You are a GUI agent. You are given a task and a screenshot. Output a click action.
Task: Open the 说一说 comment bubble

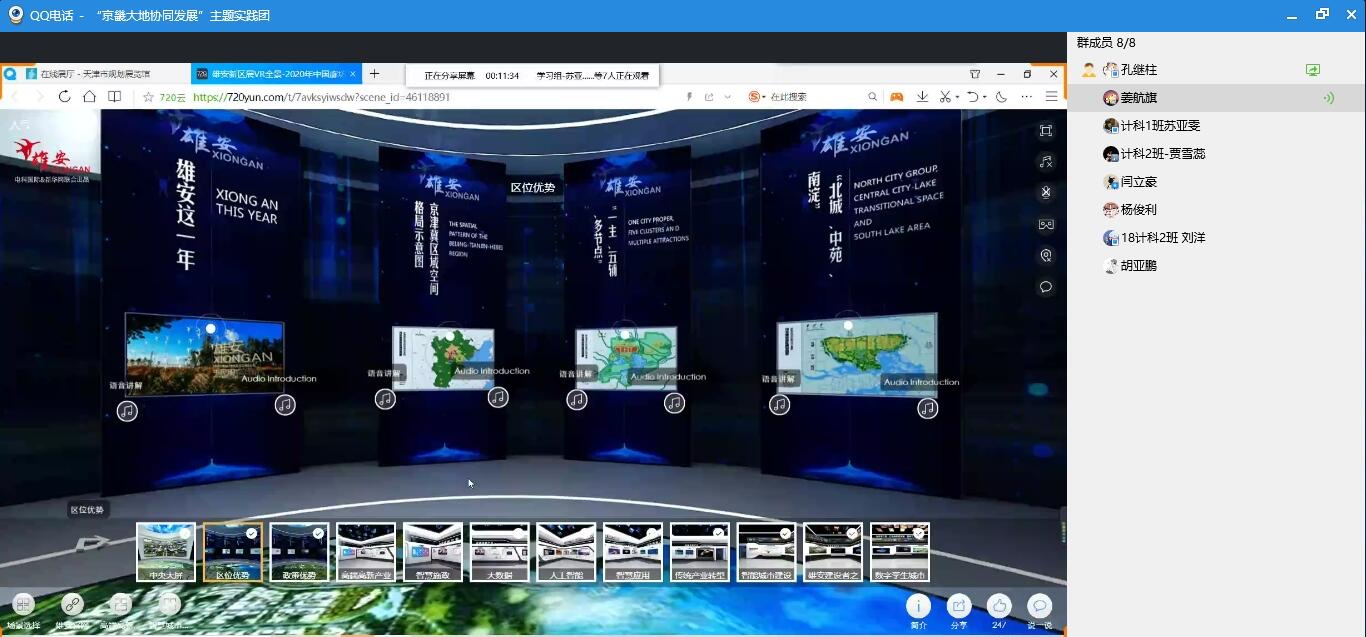[x=1040, y=605]
